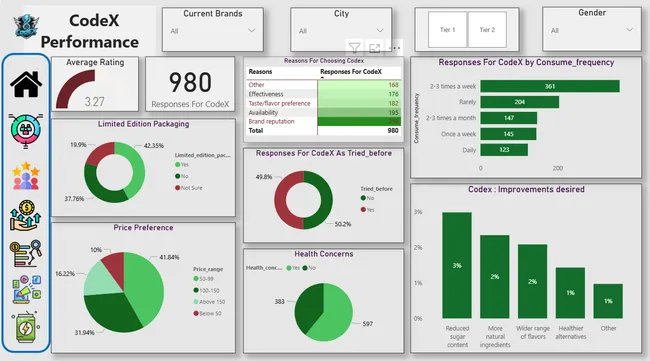650x361 pixels.
Task: Open the market share donut icon page
Action: click(x=26, y=131)
